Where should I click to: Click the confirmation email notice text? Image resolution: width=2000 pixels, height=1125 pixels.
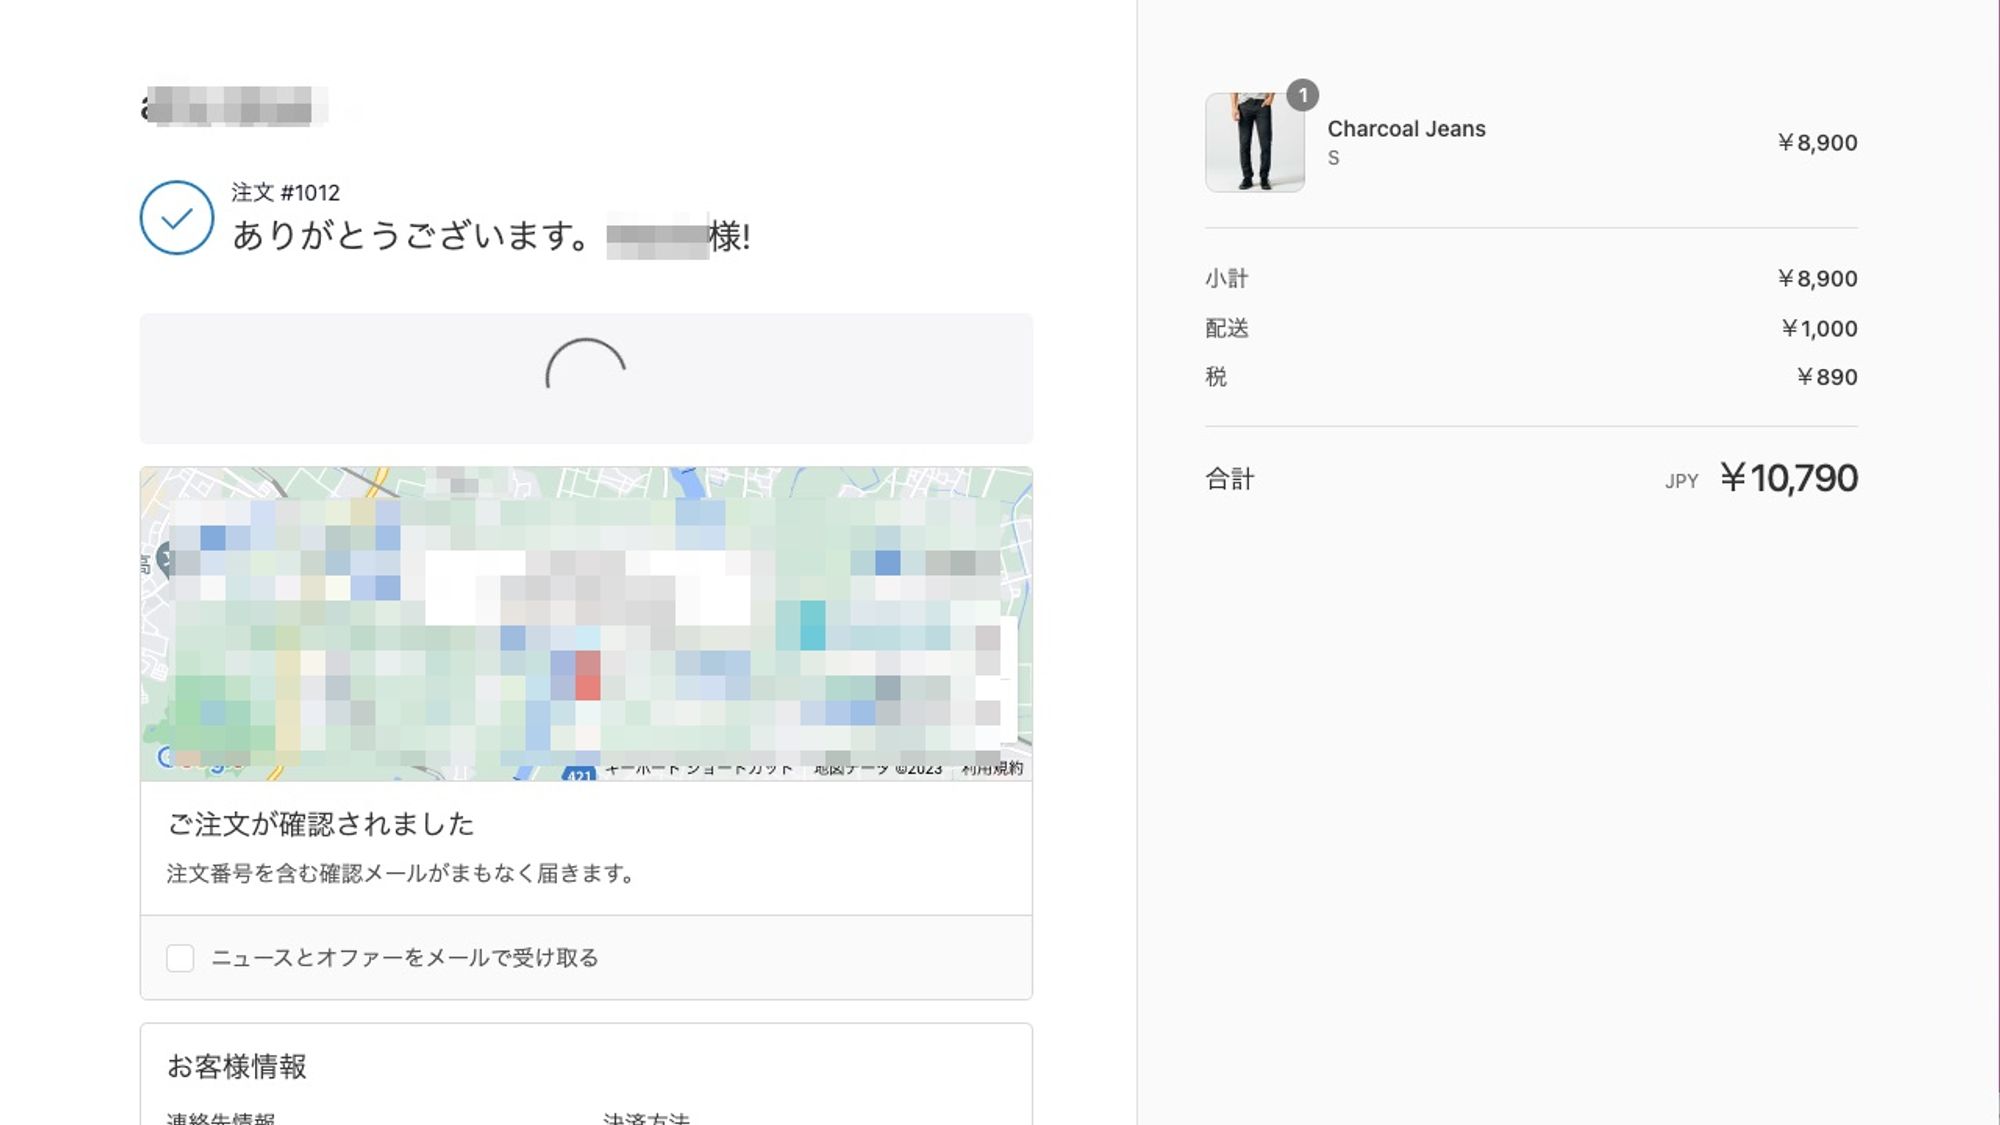pyautogui.click(x=400, y=873)
